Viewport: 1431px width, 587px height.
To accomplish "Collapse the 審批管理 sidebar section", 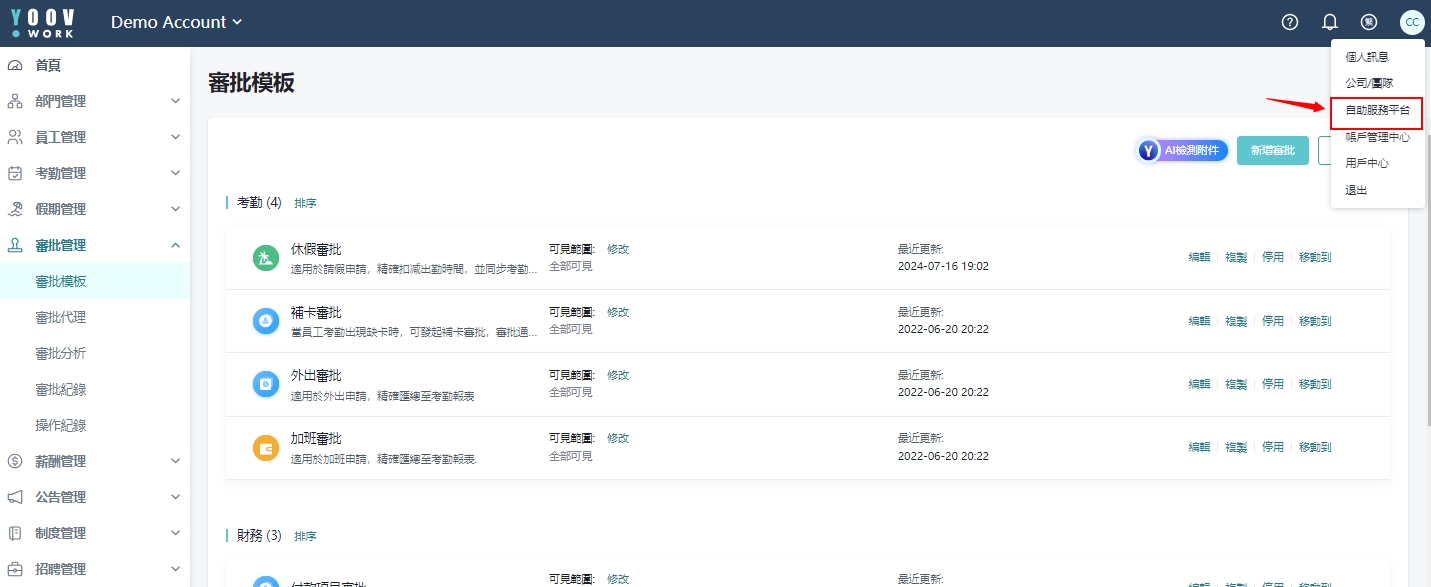I will point(94,245).
